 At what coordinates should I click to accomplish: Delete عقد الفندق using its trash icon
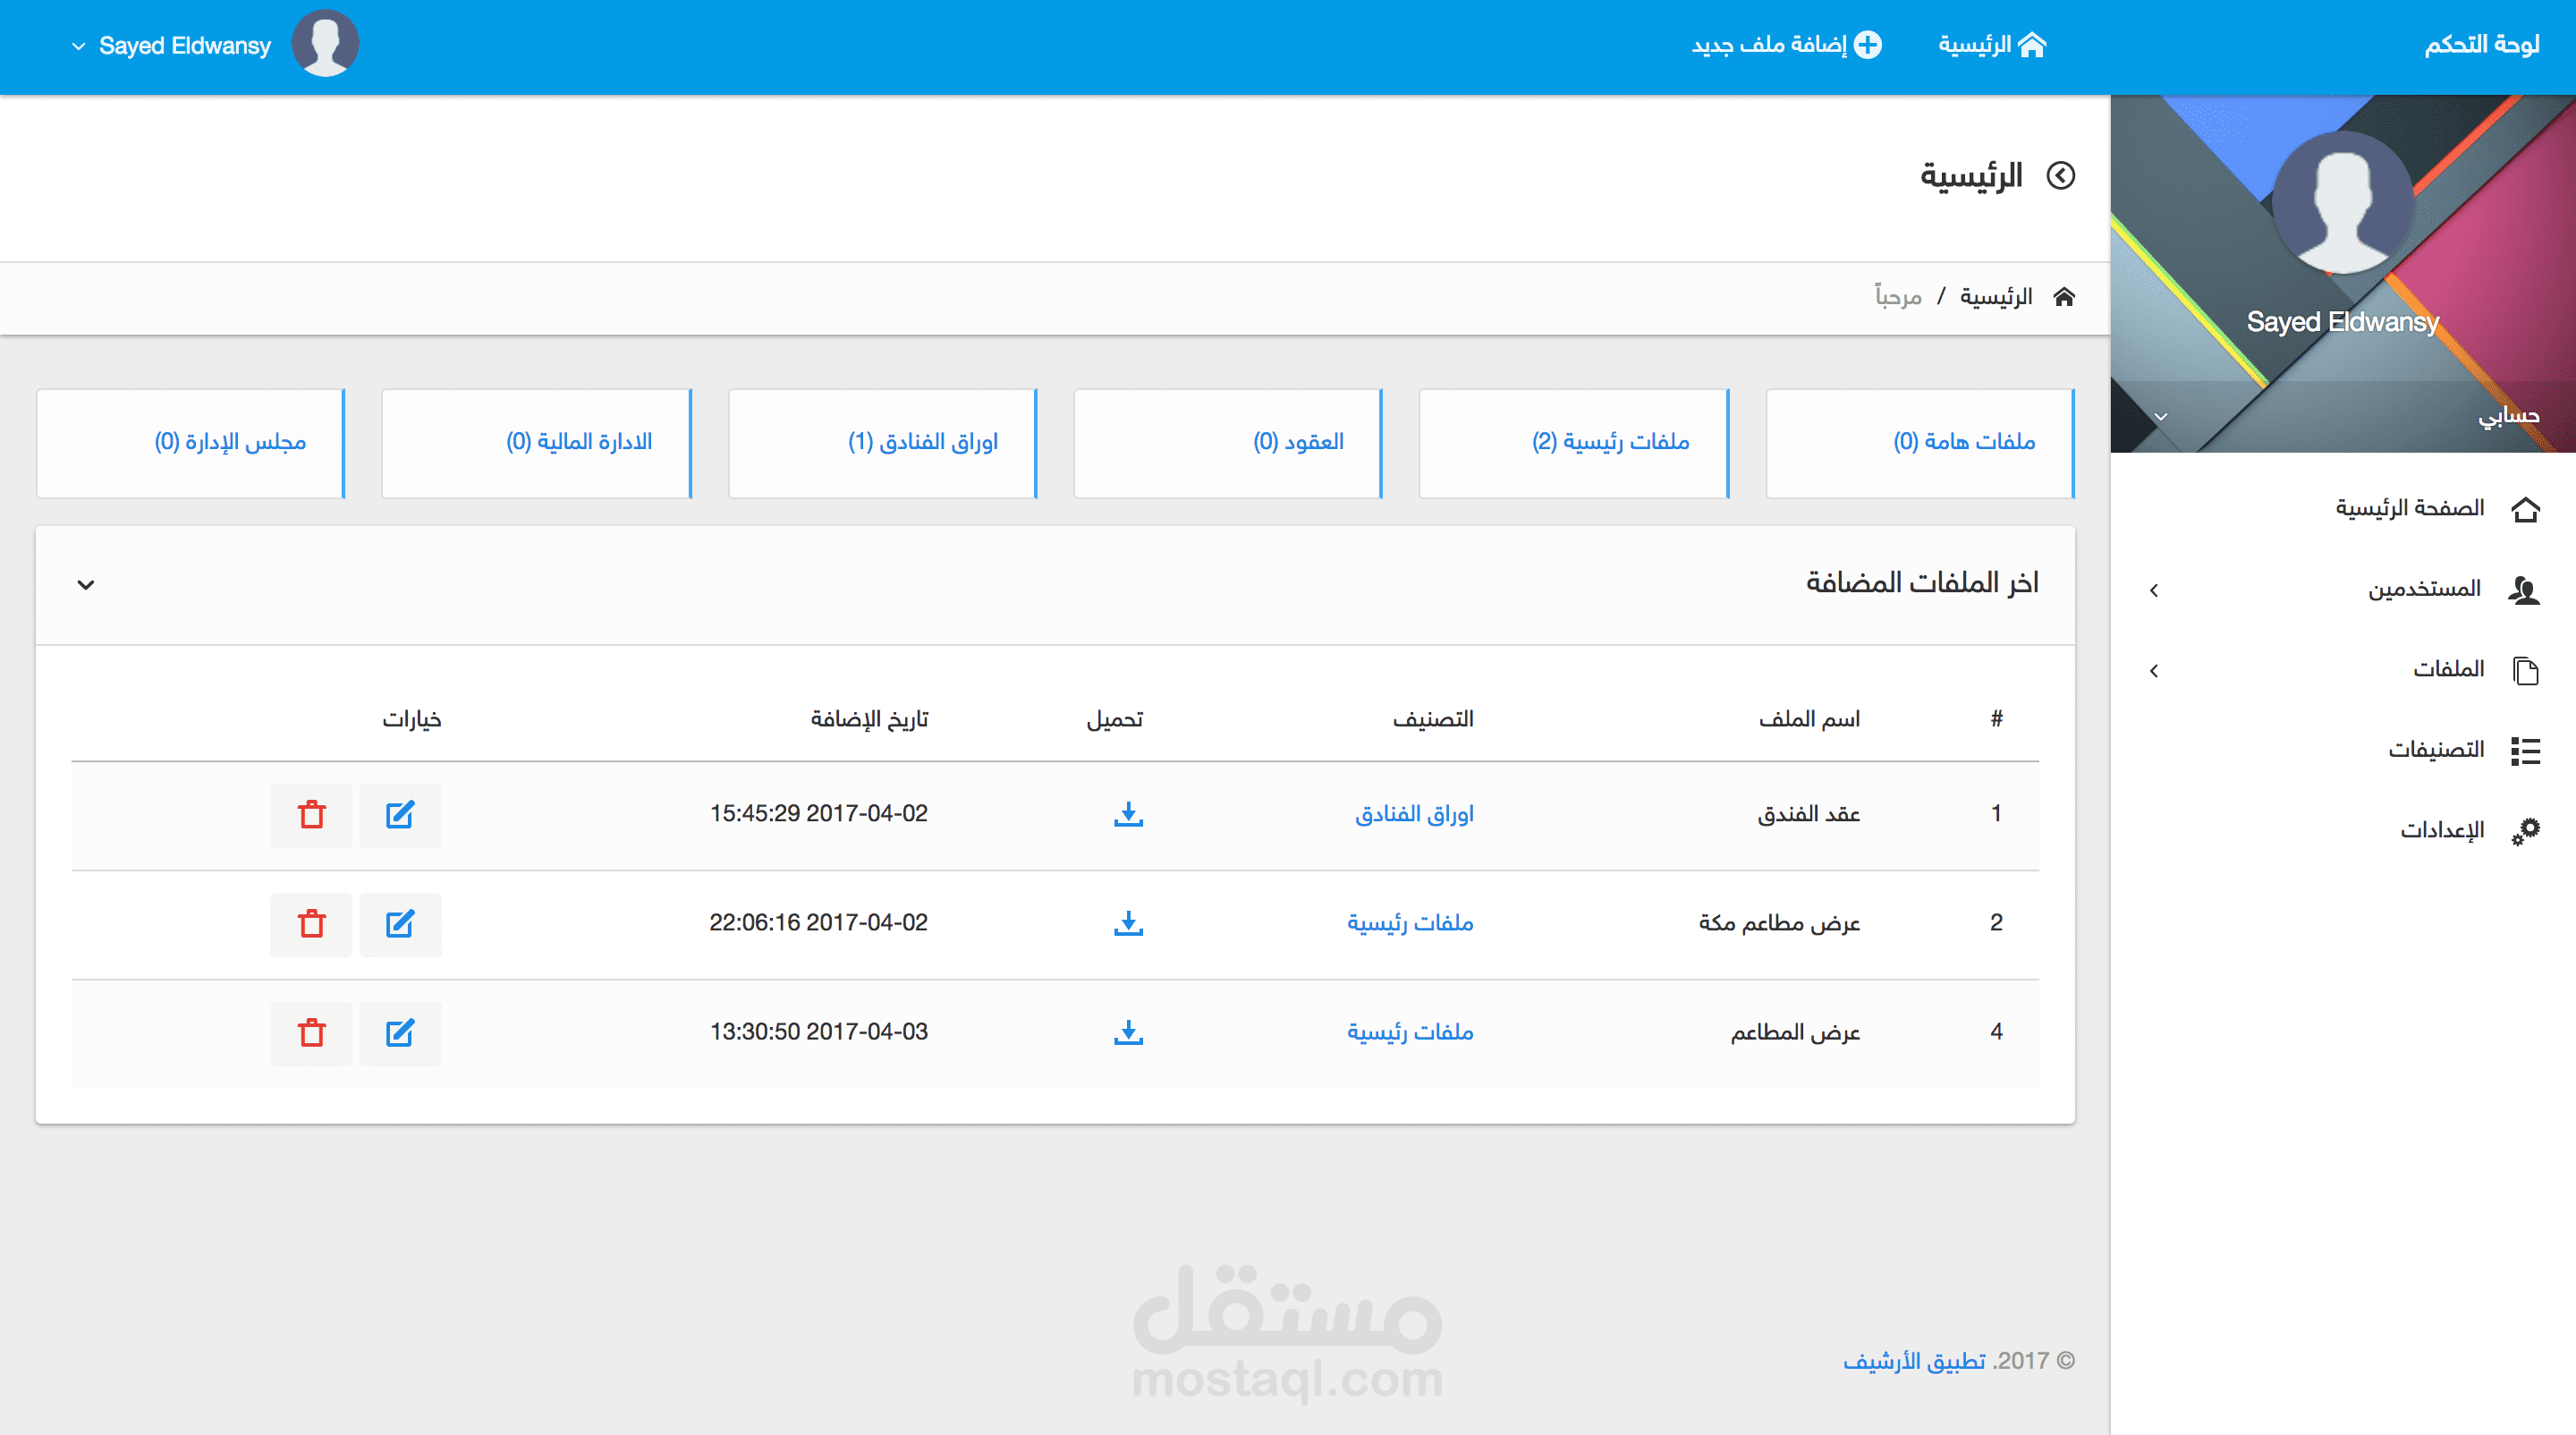[x=311, y=815]
